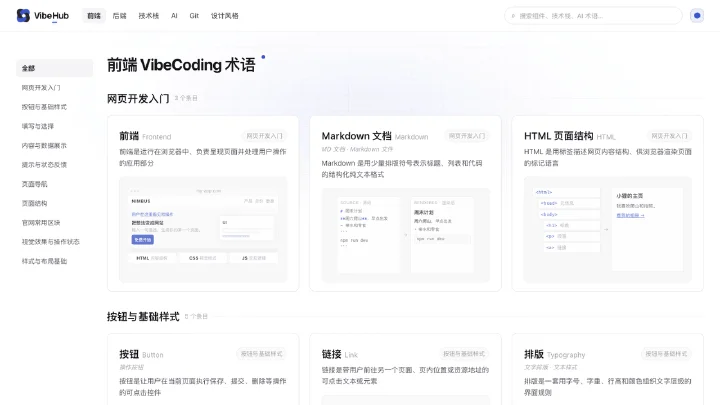Click 网页开发入门 tag on Markdown card
The image size is (720, 405).
coord(467,136)
